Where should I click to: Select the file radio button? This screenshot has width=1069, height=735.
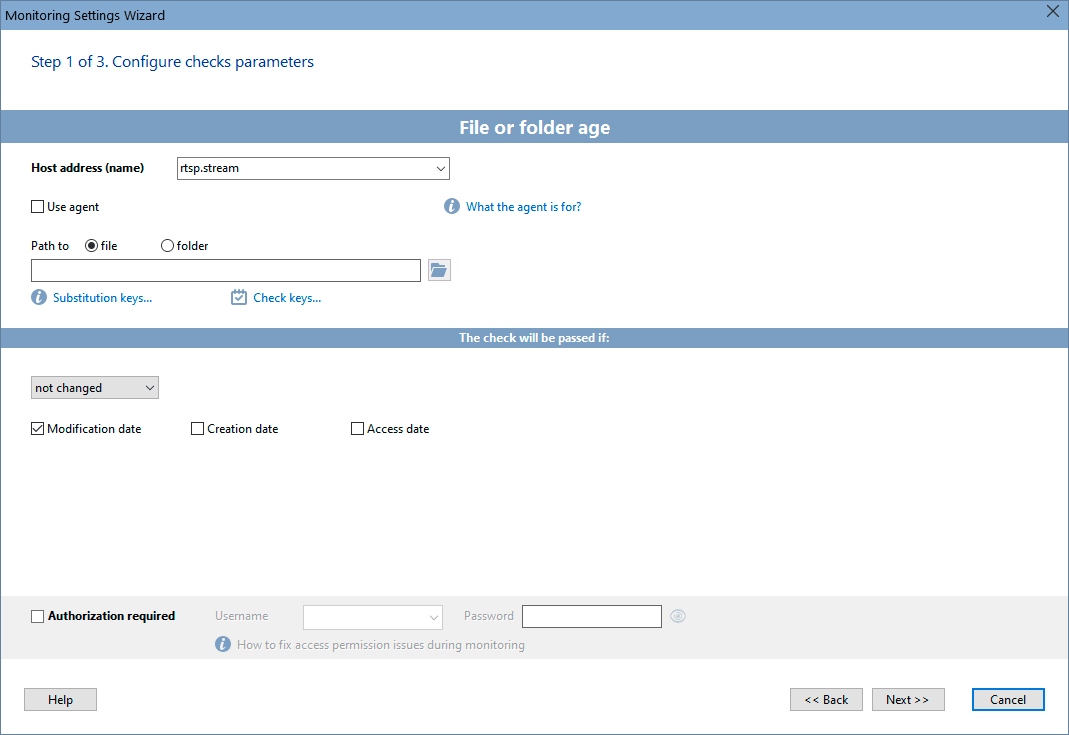point(90,245)
